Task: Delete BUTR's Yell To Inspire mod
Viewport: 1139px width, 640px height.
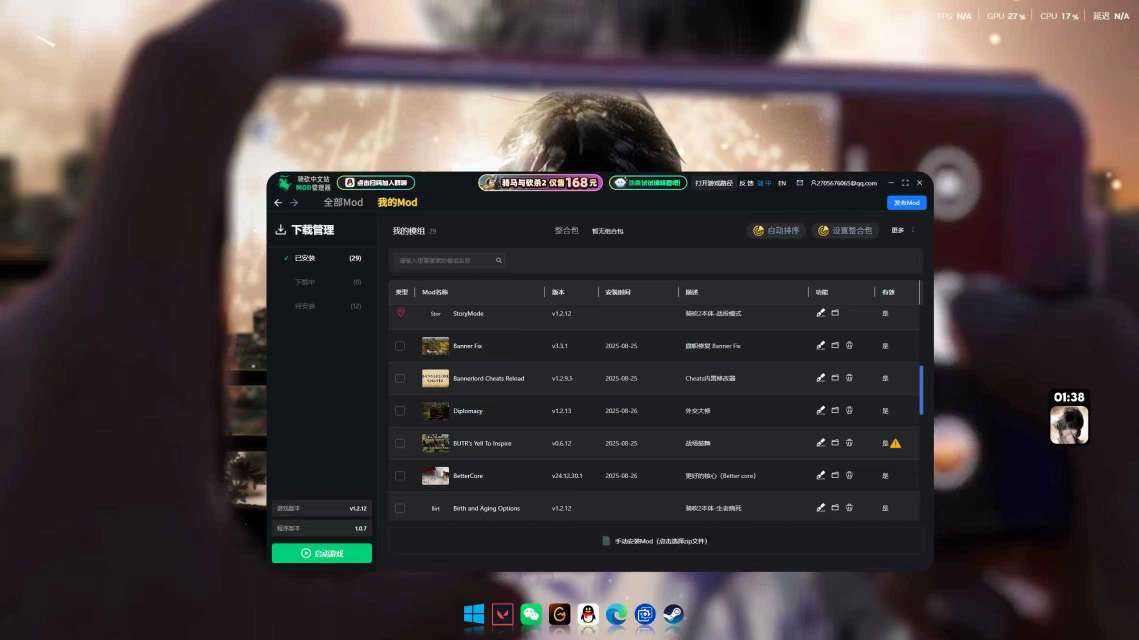Action: tap(849, 442)
